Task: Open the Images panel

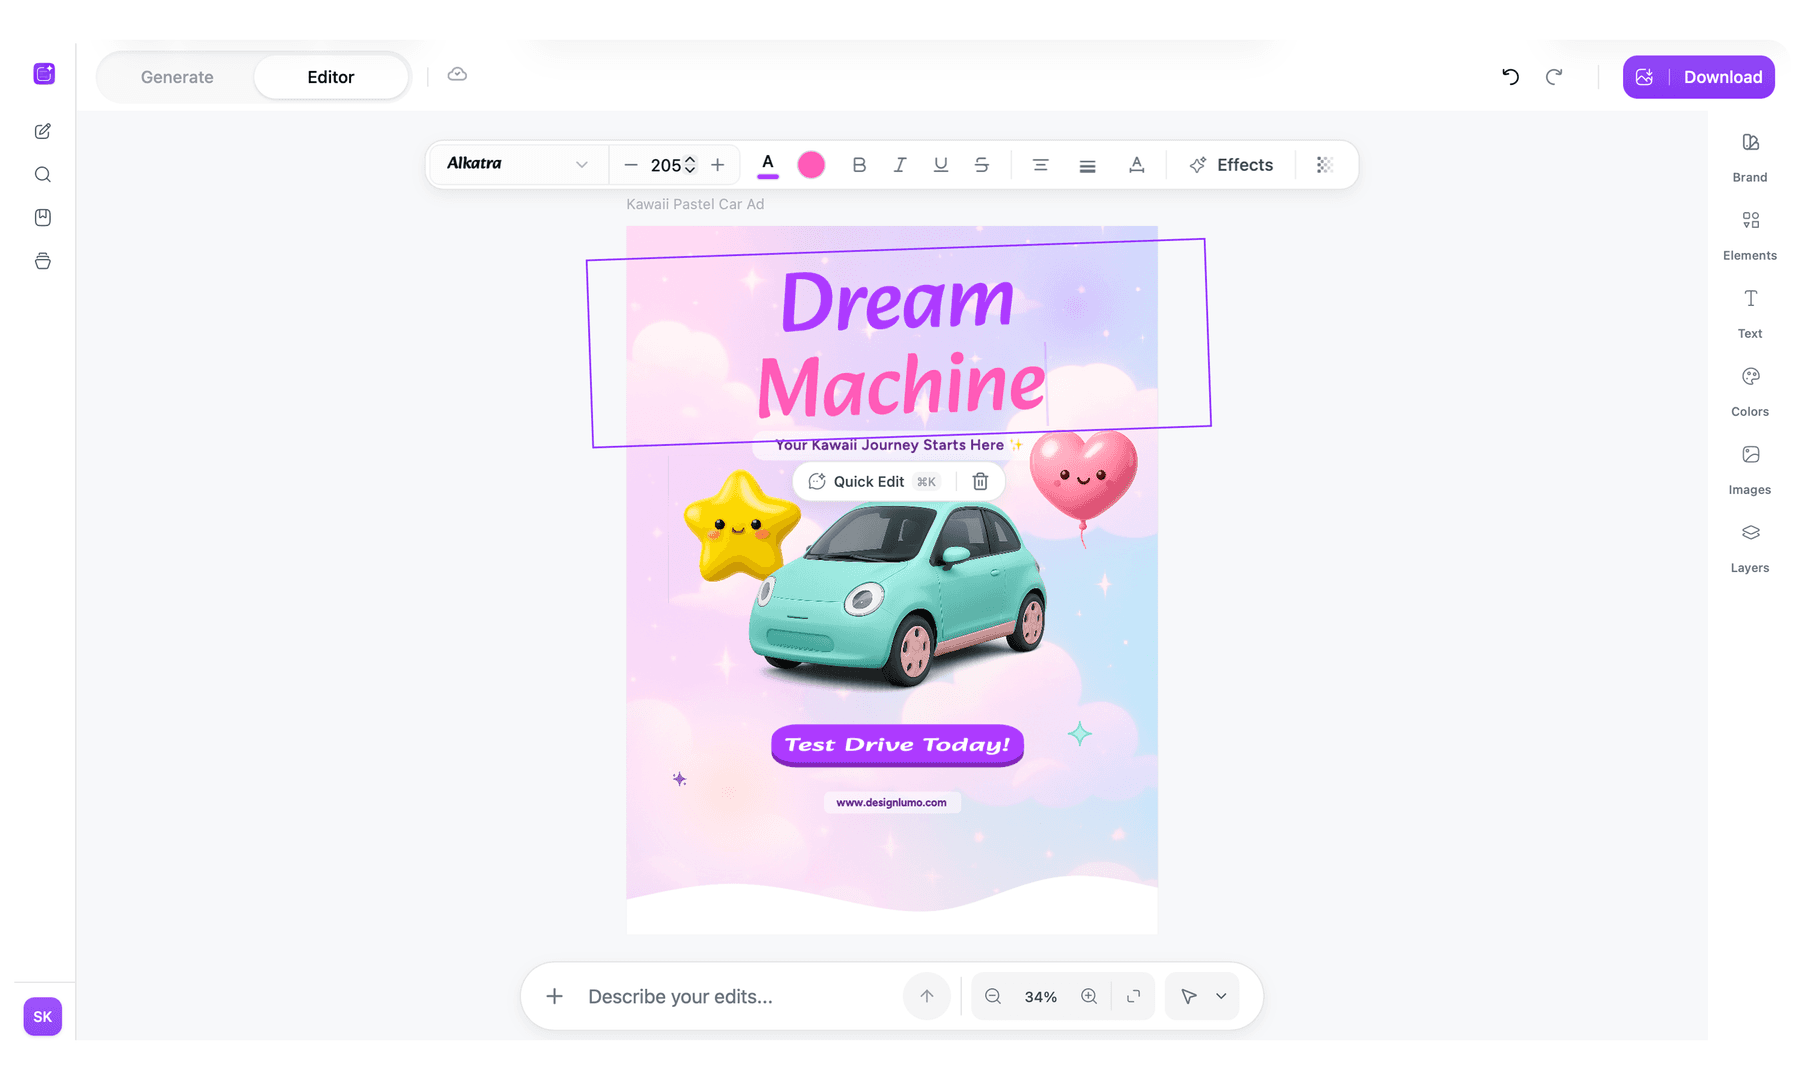Action: pyautogui.click(x=1749, y=466)
